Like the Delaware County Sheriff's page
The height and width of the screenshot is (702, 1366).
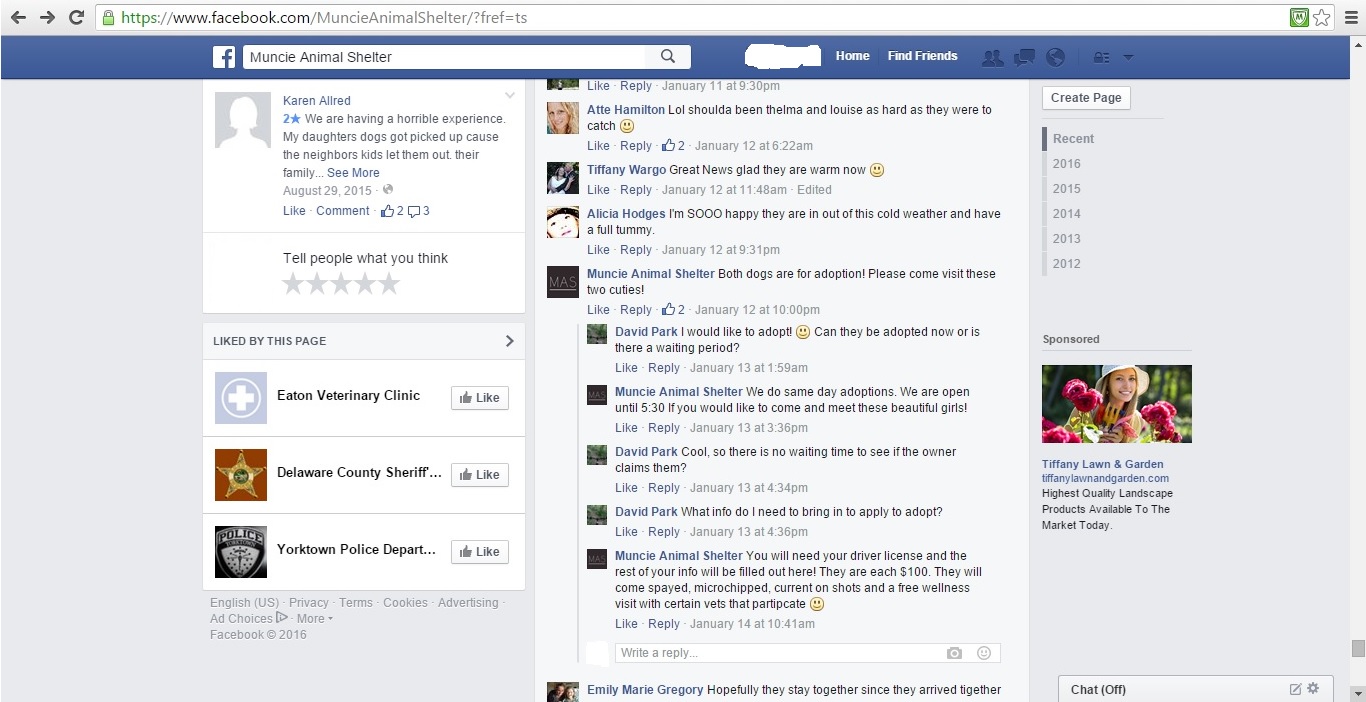tap(480, 475)
